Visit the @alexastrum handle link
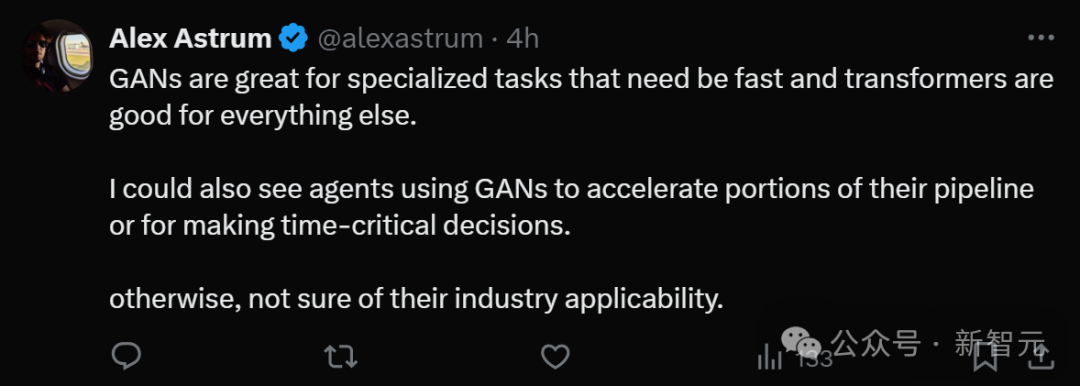The image size is (1080, 386). point(399,39)
